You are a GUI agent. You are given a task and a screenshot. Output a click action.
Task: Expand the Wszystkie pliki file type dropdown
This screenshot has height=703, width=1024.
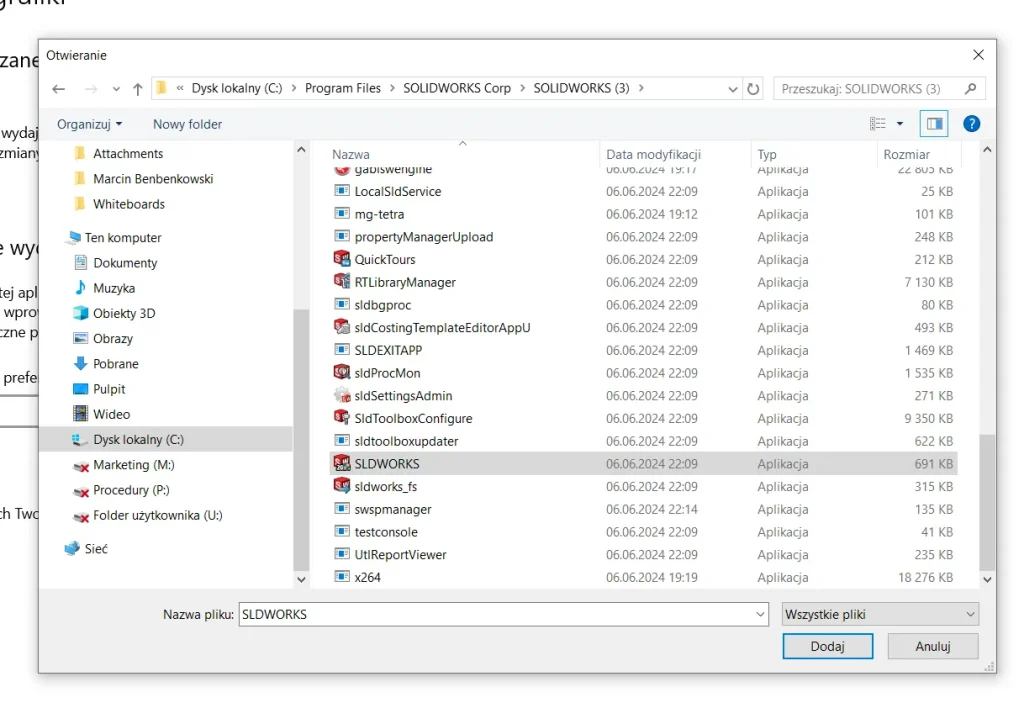pos(880,614)
